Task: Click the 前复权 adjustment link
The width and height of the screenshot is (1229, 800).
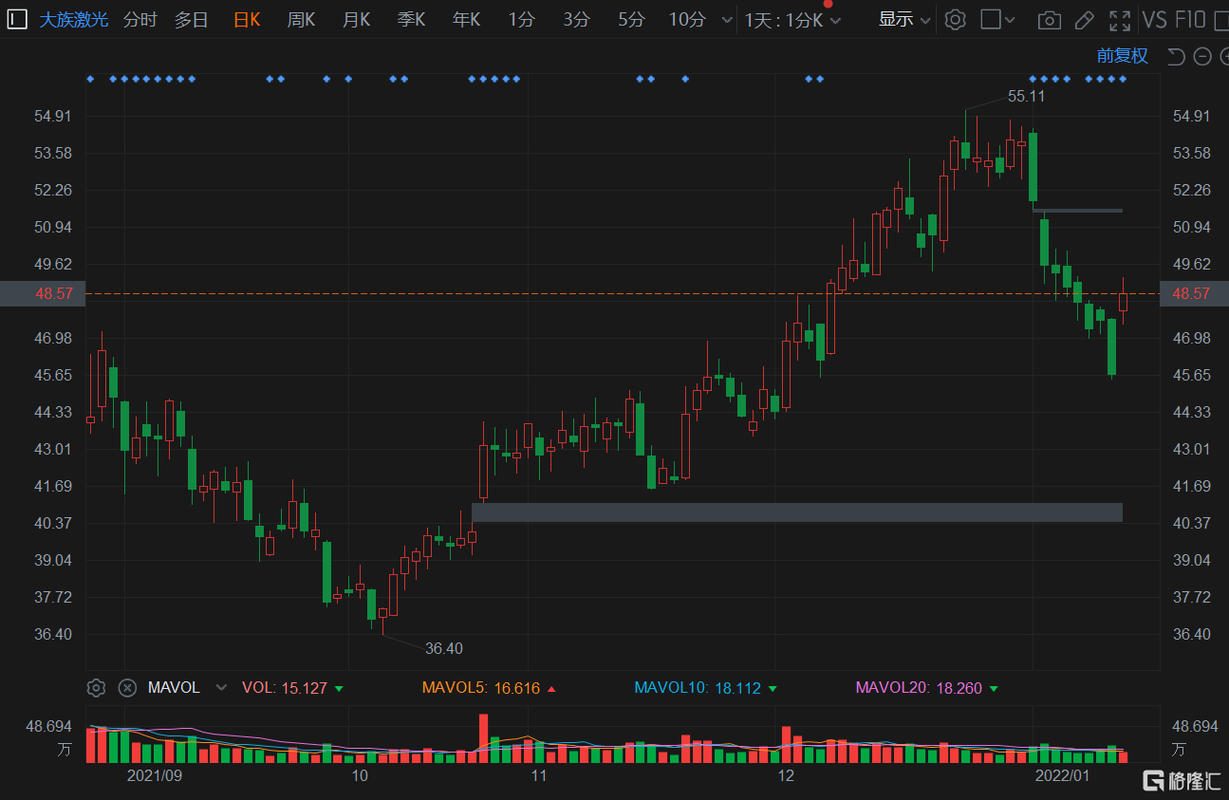Action: click(x=1122, y=56)
